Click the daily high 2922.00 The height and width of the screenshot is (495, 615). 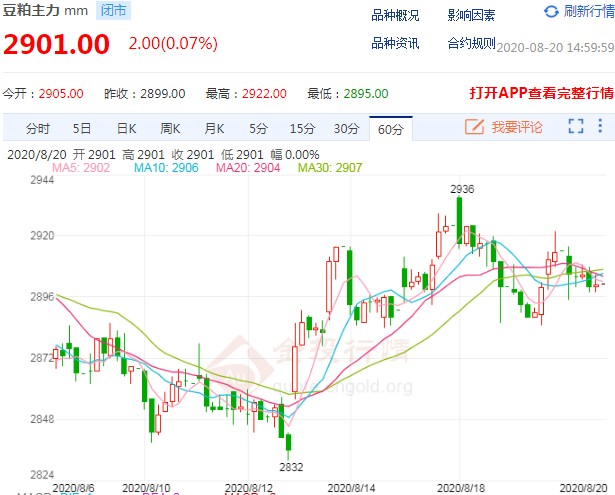click(264, 94)
